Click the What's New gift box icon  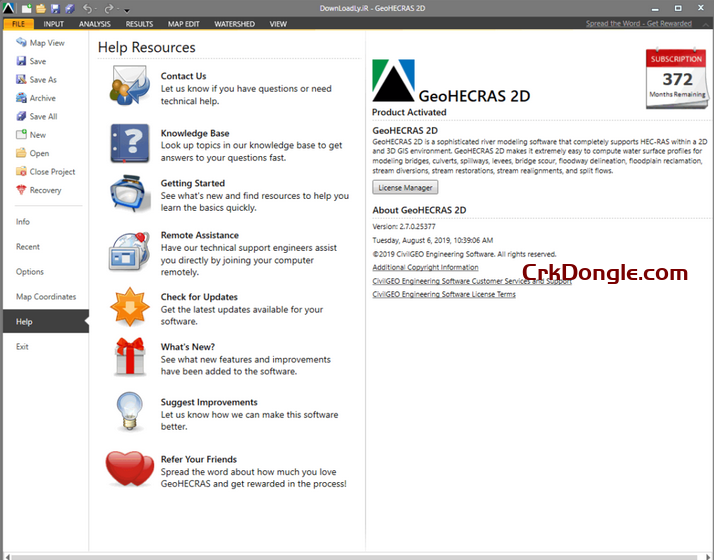[130, 357]
